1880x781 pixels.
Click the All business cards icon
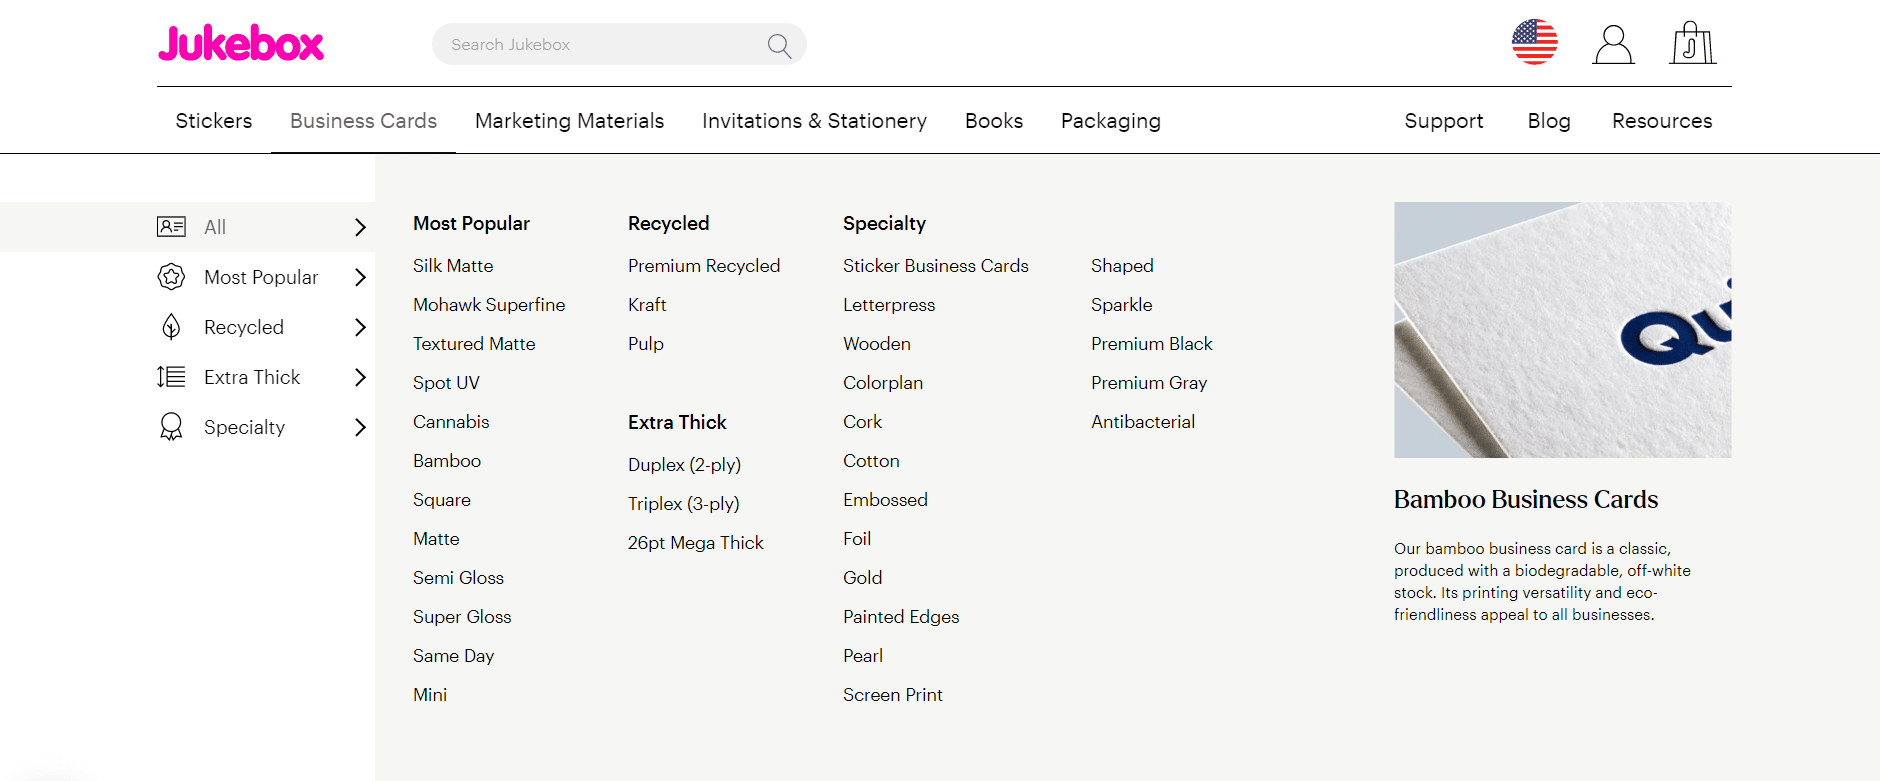pyautogui.click(x=171, y=227)
